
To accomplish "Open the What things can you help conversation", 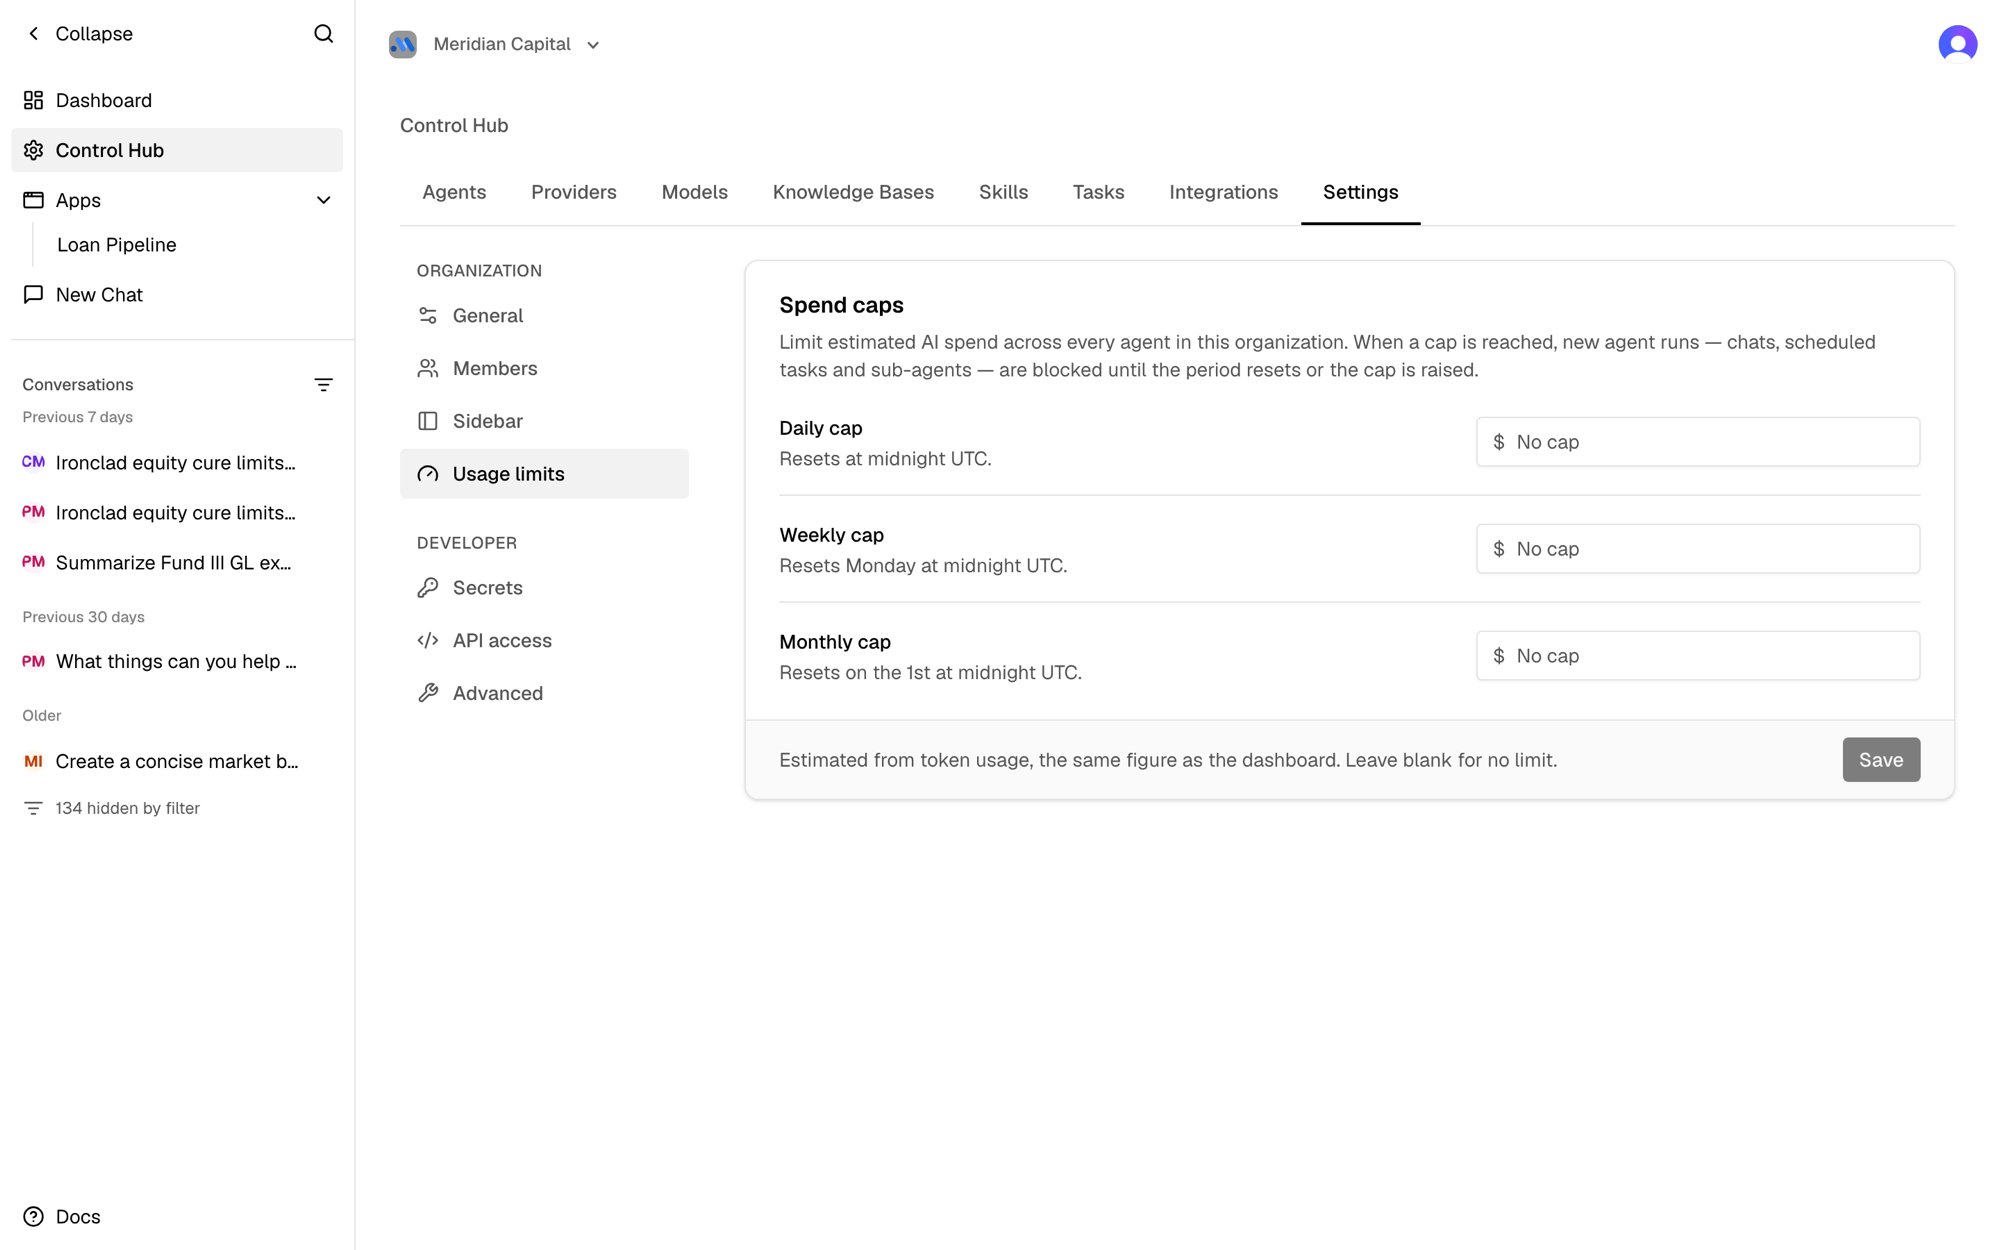I will click(177, 662).
